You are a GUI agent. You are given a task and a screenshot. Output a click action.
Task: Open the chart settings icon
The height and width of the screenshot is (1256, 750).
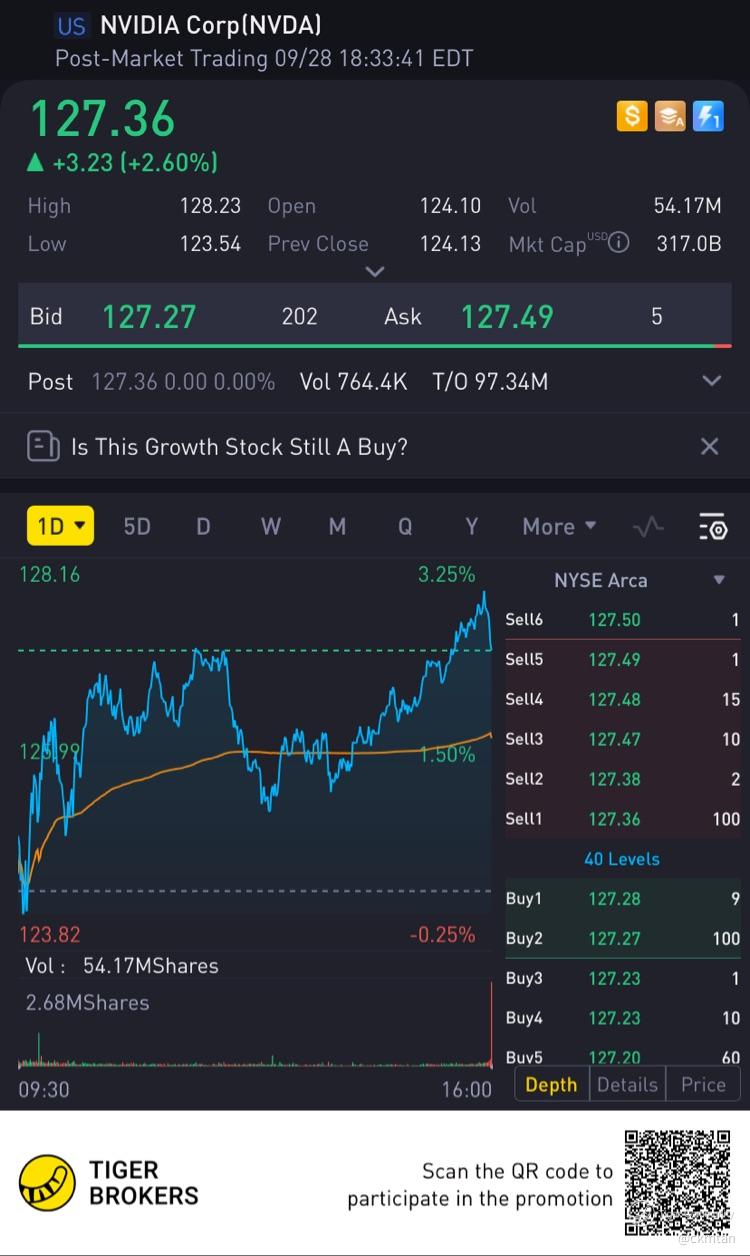[x=712, y=526]
